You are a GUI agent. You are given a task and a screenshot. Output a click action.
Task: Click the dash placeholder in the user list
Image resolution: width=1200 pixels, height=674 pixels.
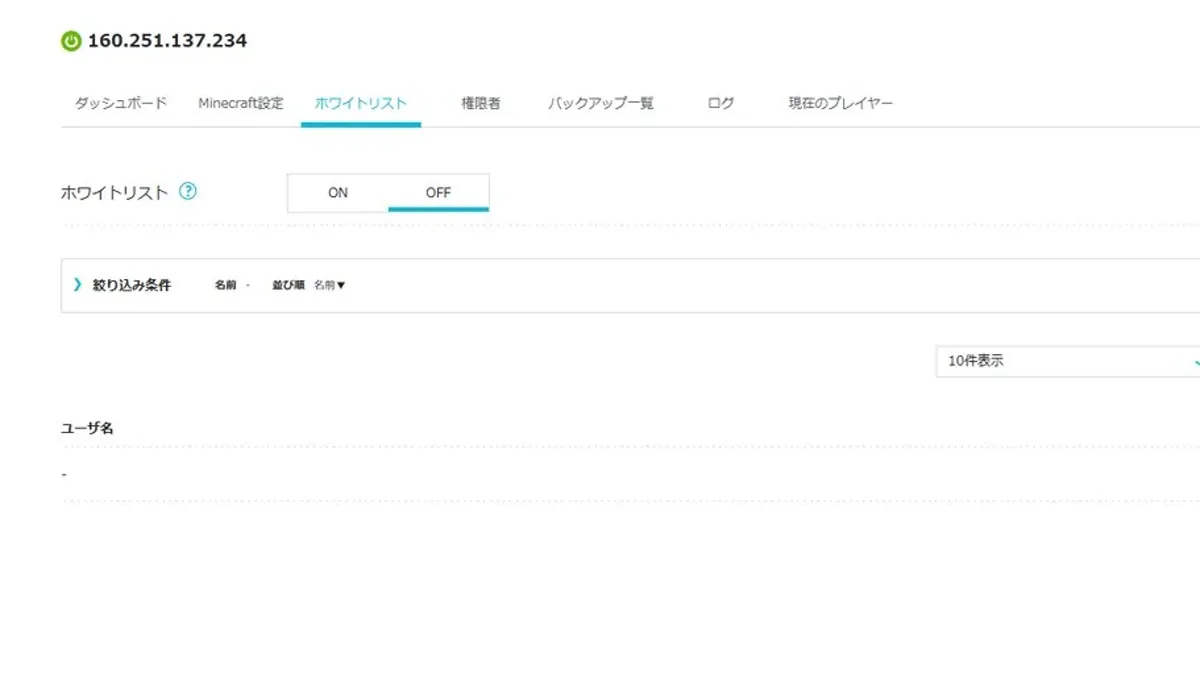point(64,472)
